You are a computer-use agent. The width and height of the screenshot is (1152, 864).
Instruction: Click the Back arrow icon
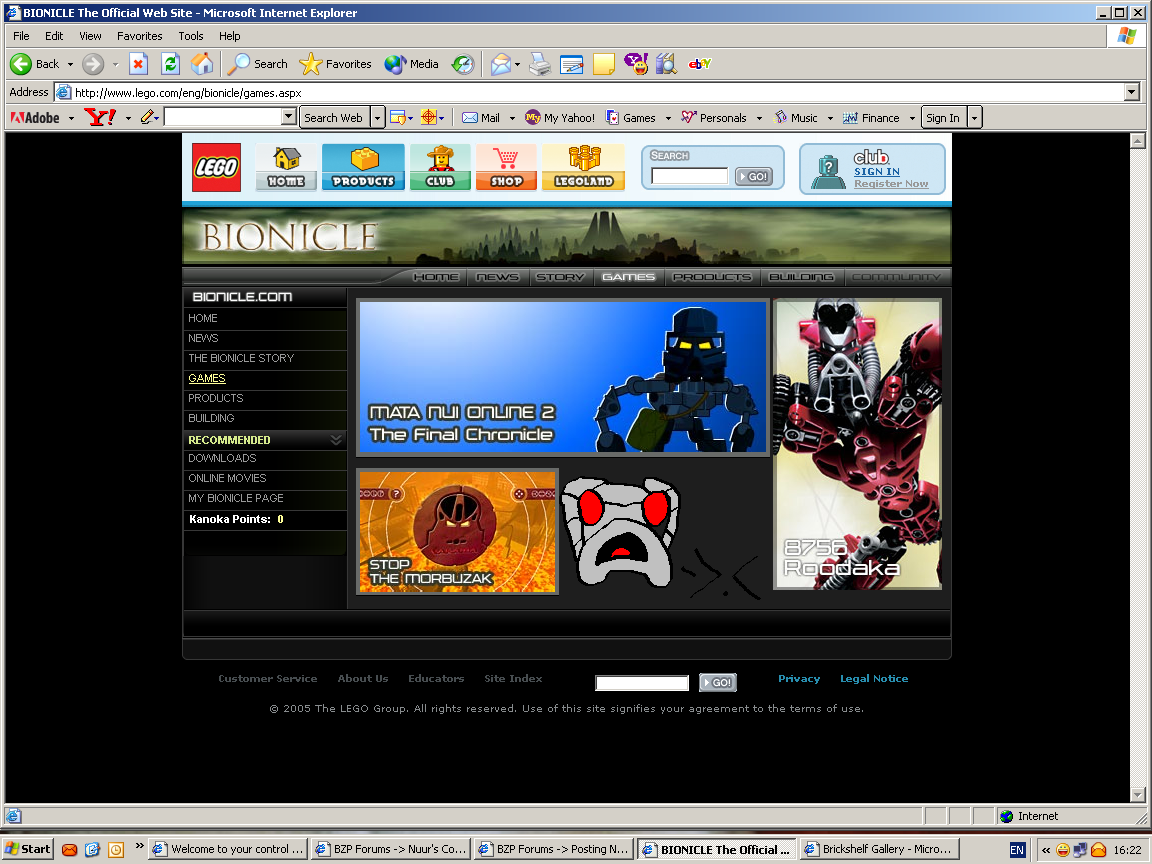21,64
